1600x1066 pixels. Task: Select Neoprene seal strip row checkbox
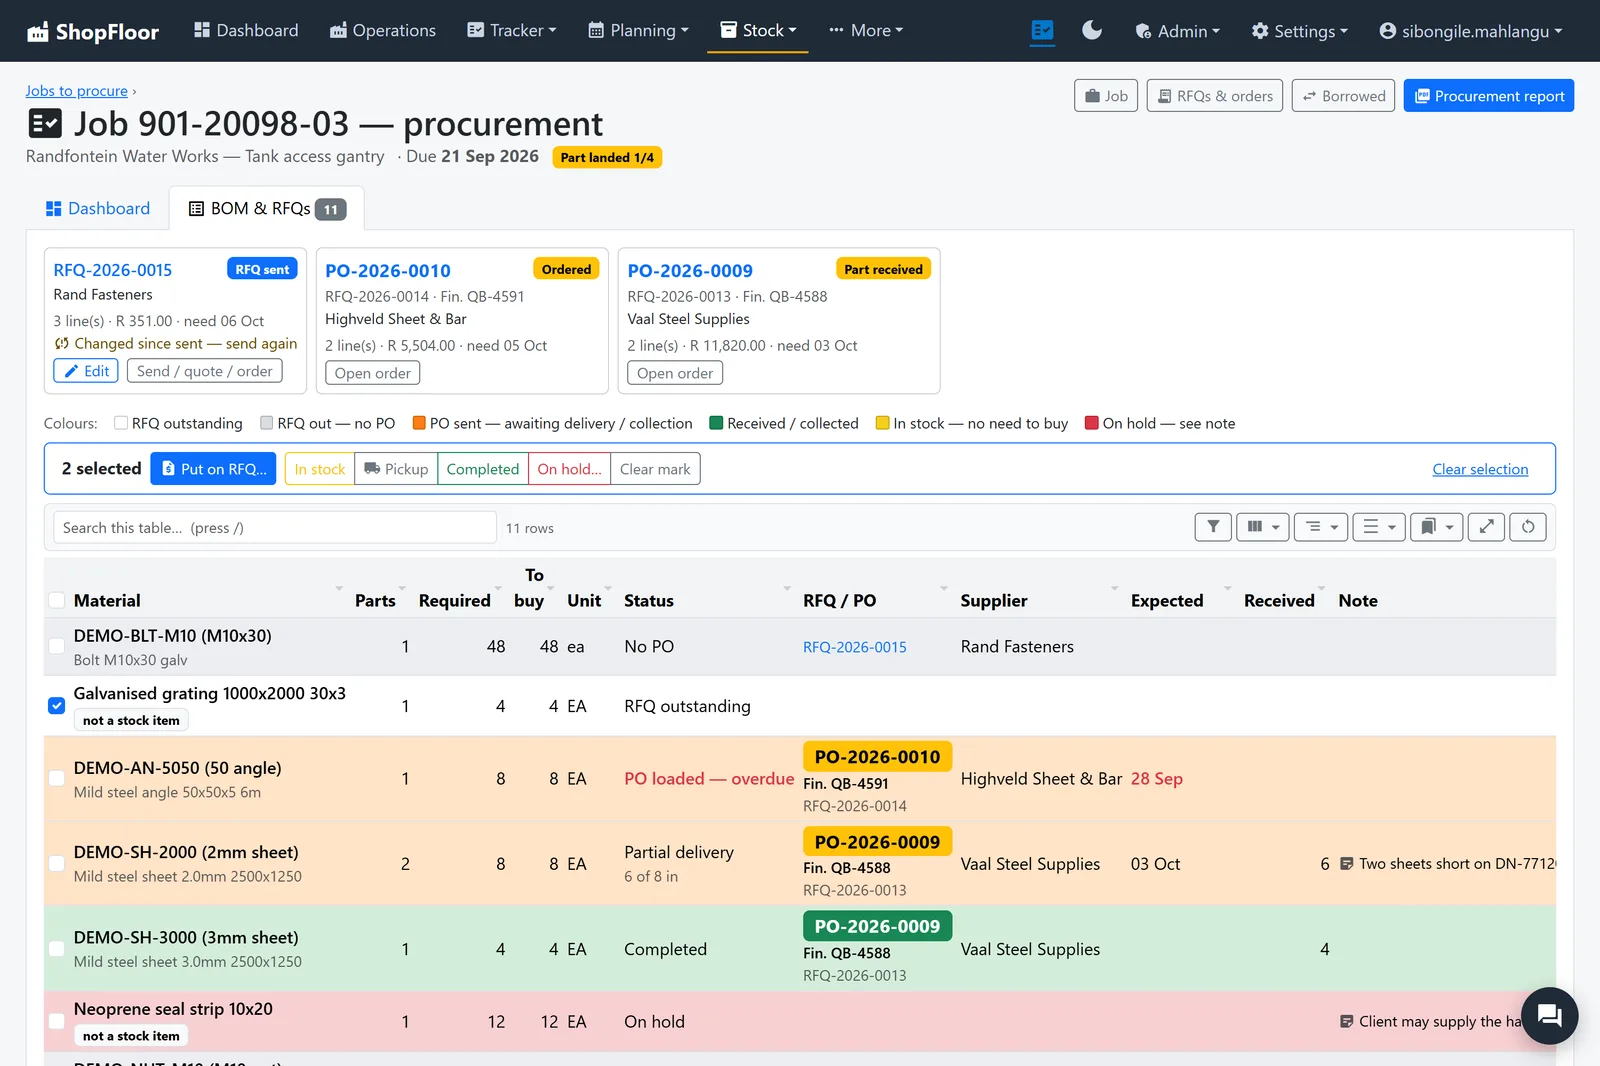tap(57, 1022)
